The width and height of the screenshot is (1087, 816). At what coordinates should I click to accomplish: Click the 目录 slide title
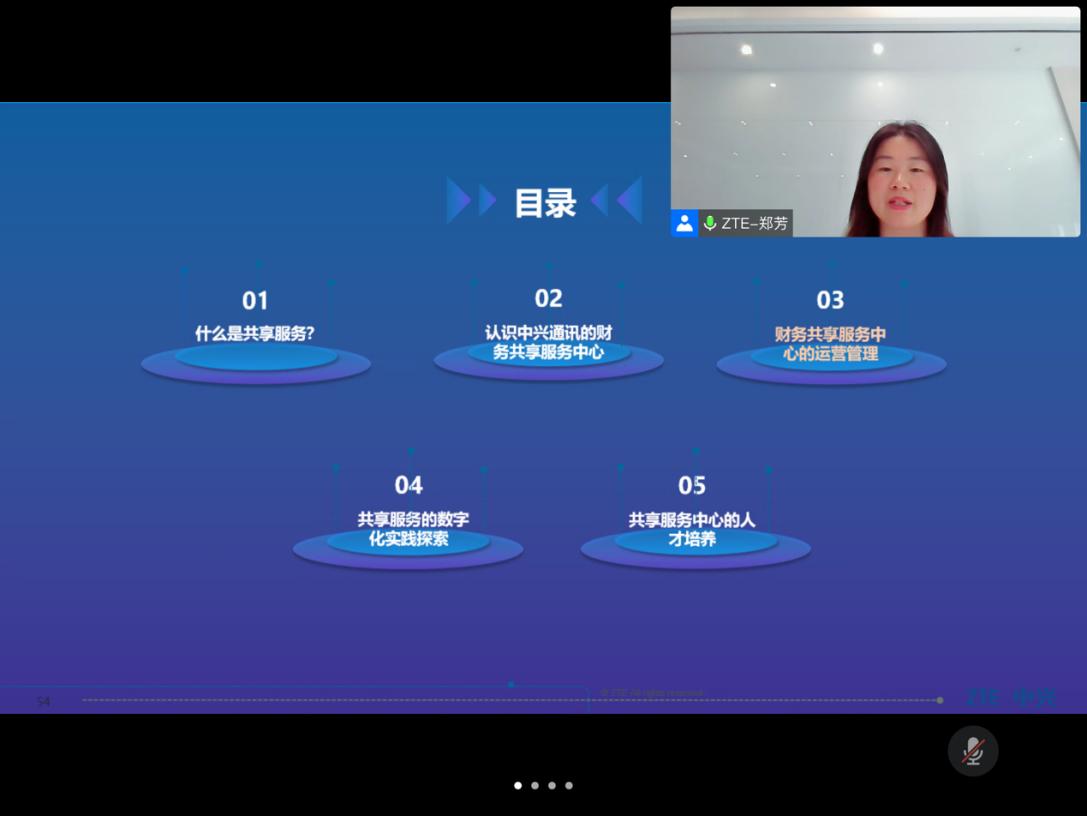coord(545,203)
